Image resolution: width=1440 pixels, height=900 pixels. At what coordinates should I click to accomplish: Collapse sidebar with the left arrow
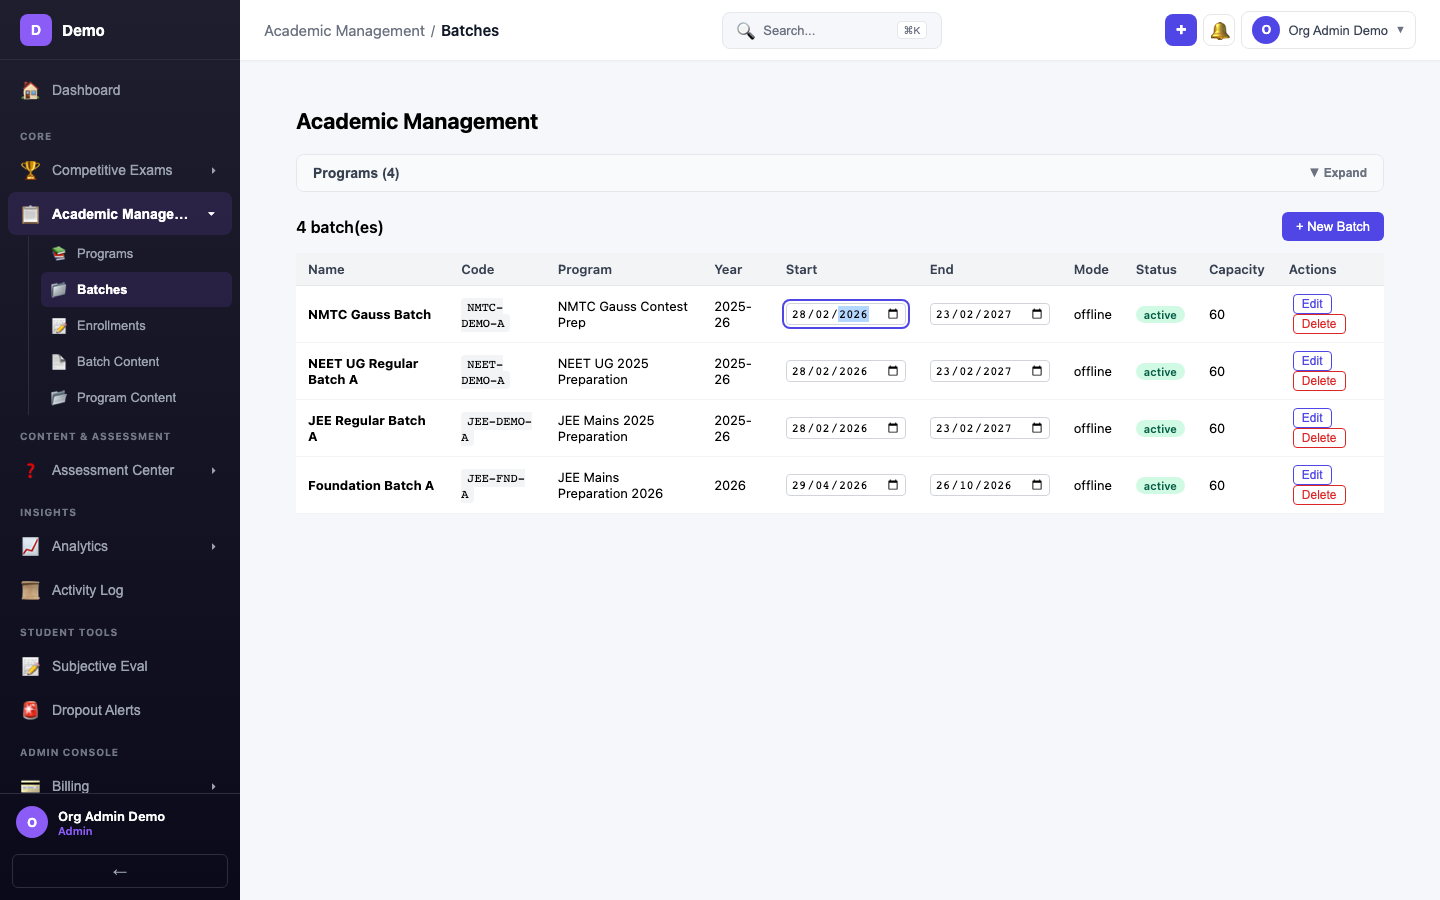[120, 871]
